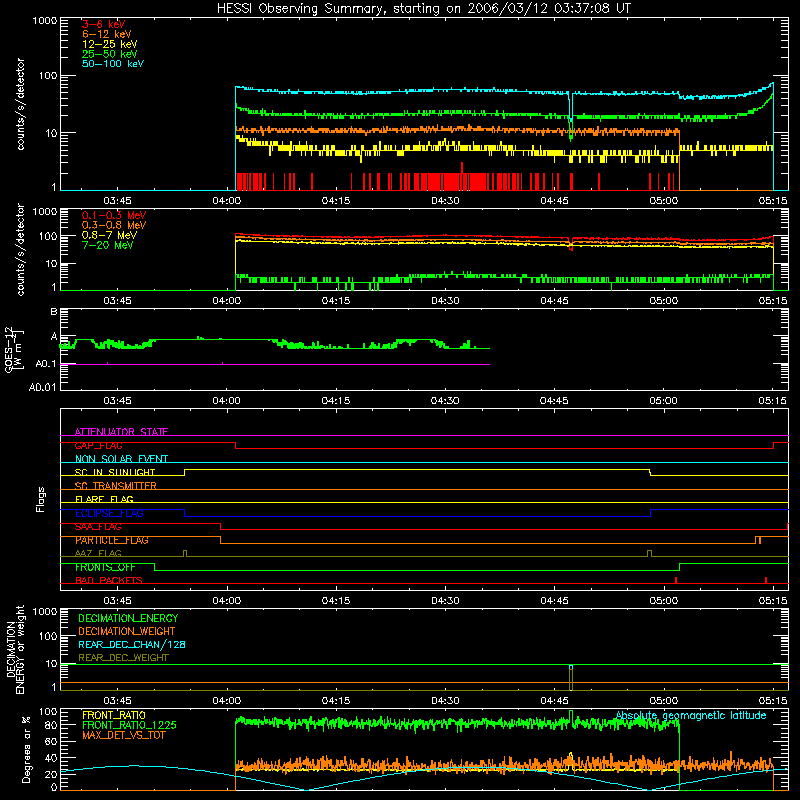Screen dimensions: 800x800
Task: Click 04:00 tick label under the keV panel
Action: (227, 201)
